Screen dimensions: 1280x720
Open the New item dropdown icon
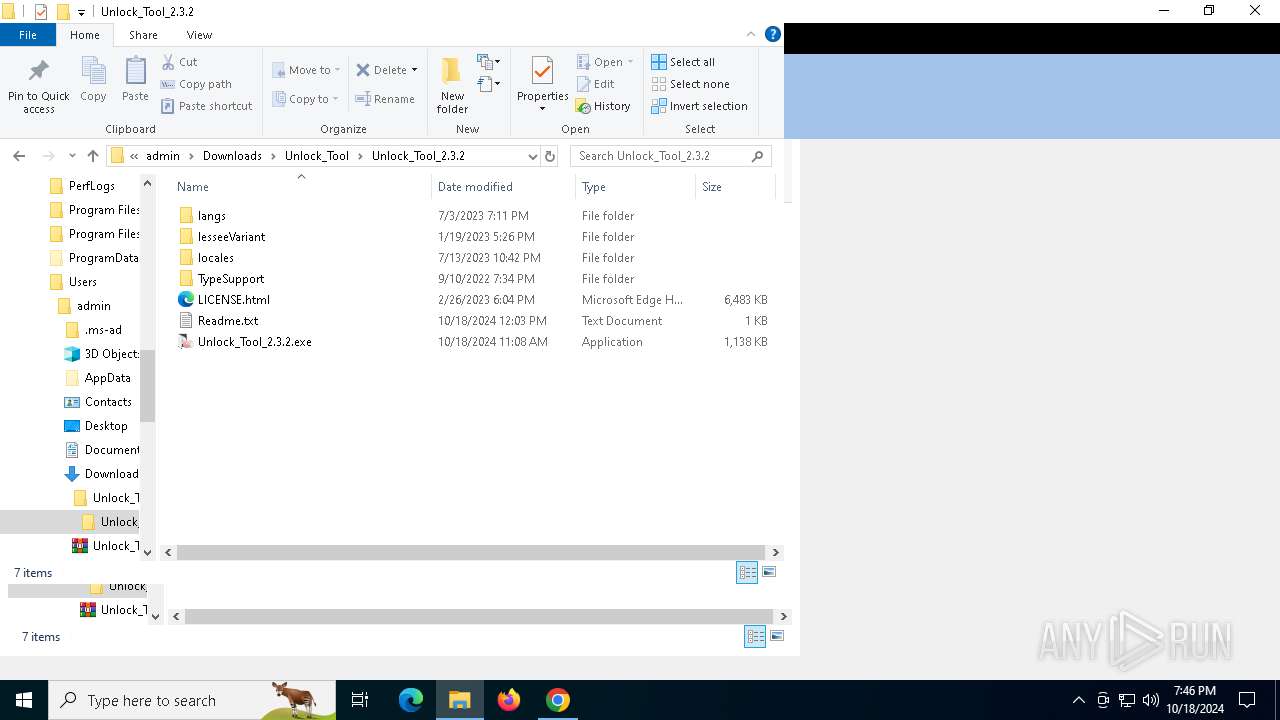pyautogui.click(x=489, y=62)
